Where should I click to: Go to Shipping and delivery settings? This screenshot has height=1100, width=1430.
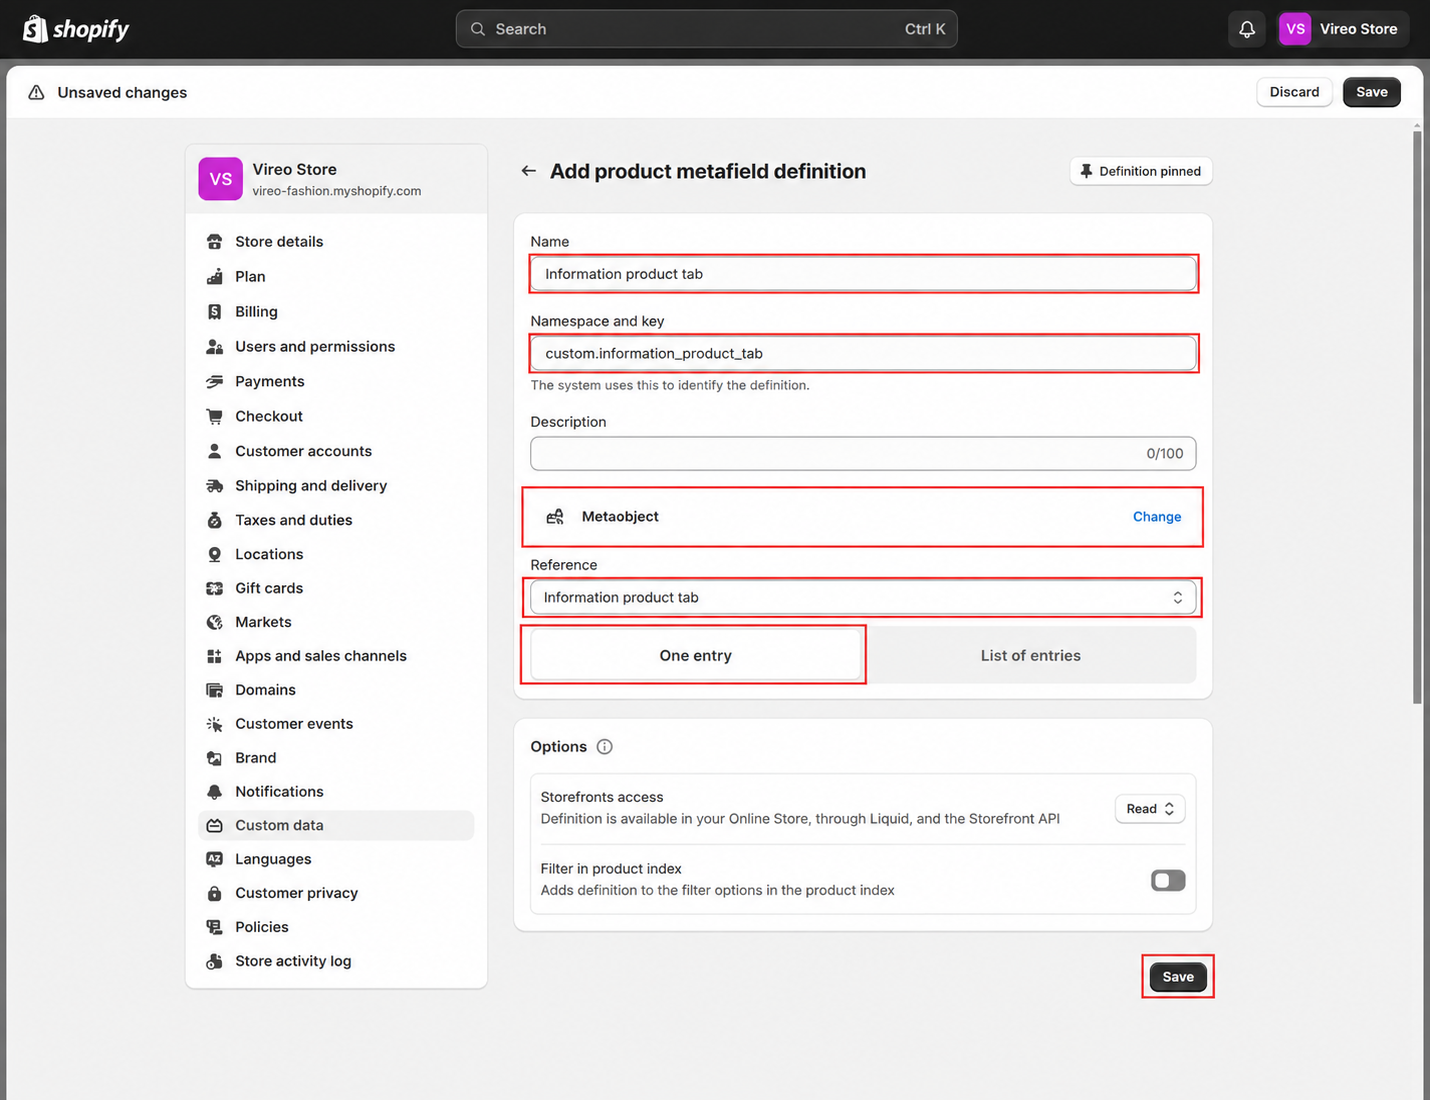tap(336, 486)
